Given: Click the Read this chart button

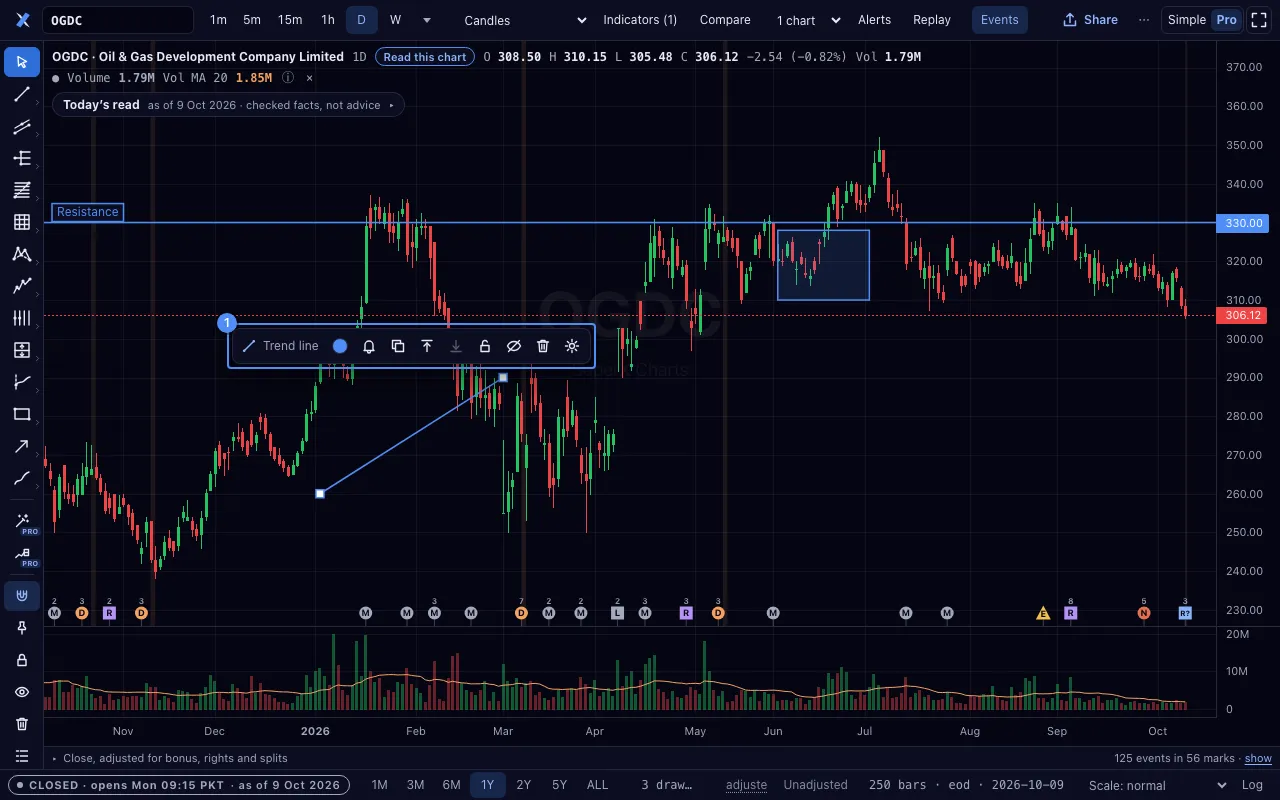Looking at the screenshot, I should [x=425, y=57].
